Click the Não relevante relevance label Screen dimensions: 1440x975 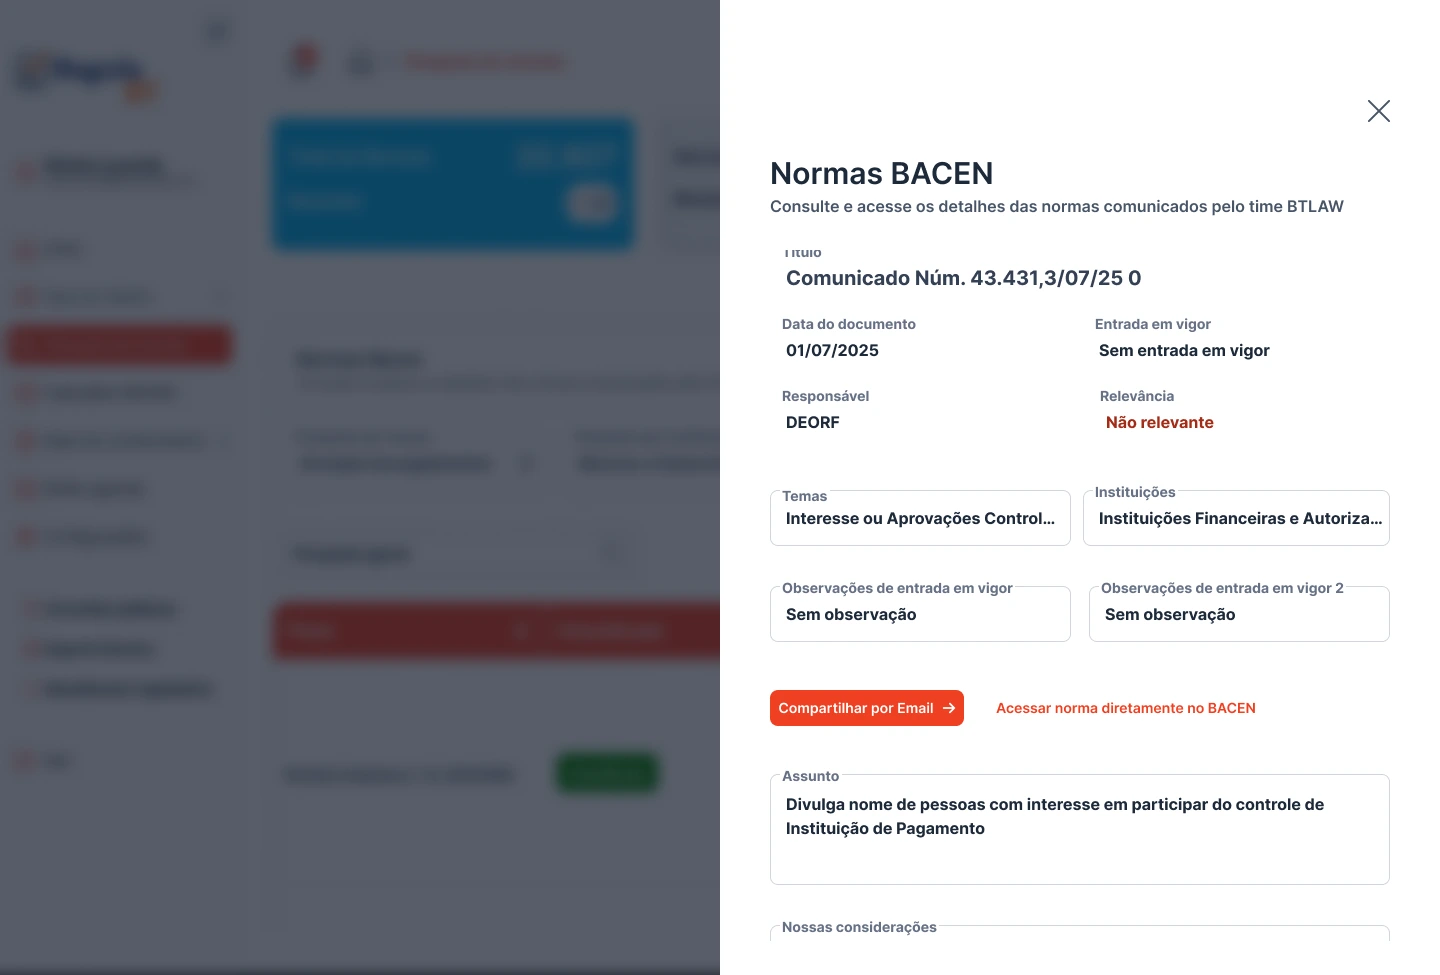point(1159,423)
